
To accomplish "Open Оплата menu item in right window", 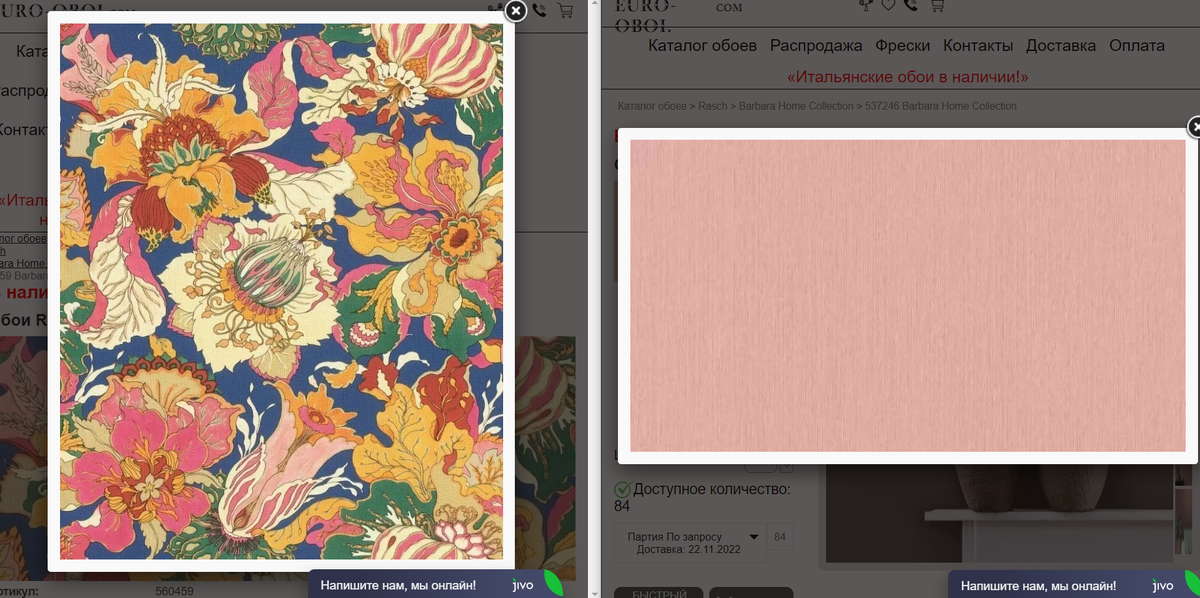I will coord(1137,45).
